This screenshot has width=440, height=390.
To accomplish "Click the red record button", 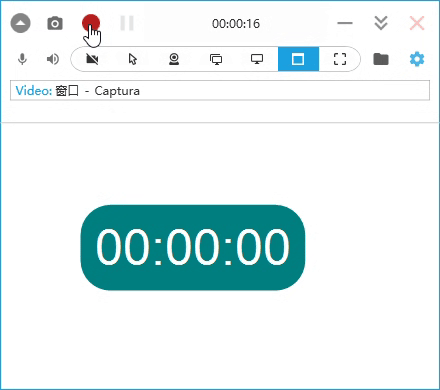I will coord(91,23).
